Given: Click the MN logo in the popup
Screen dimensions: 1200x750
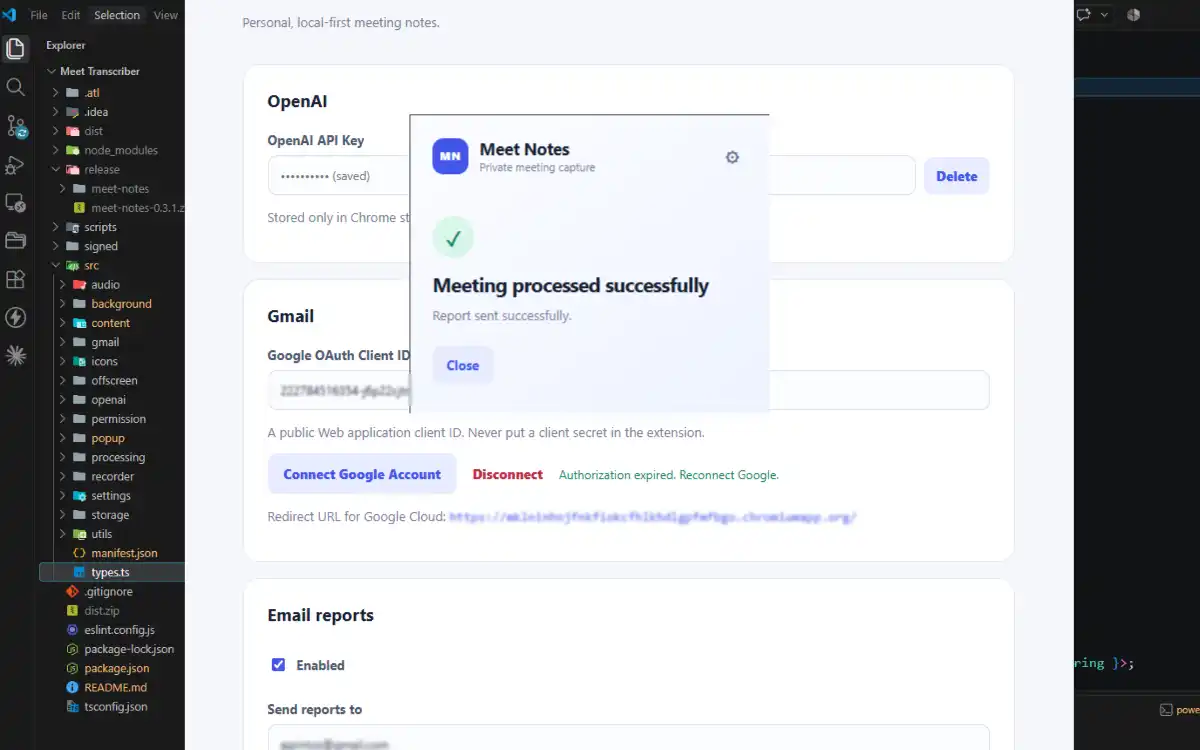Looking at the screenshot, I should [x=450, y=156].
